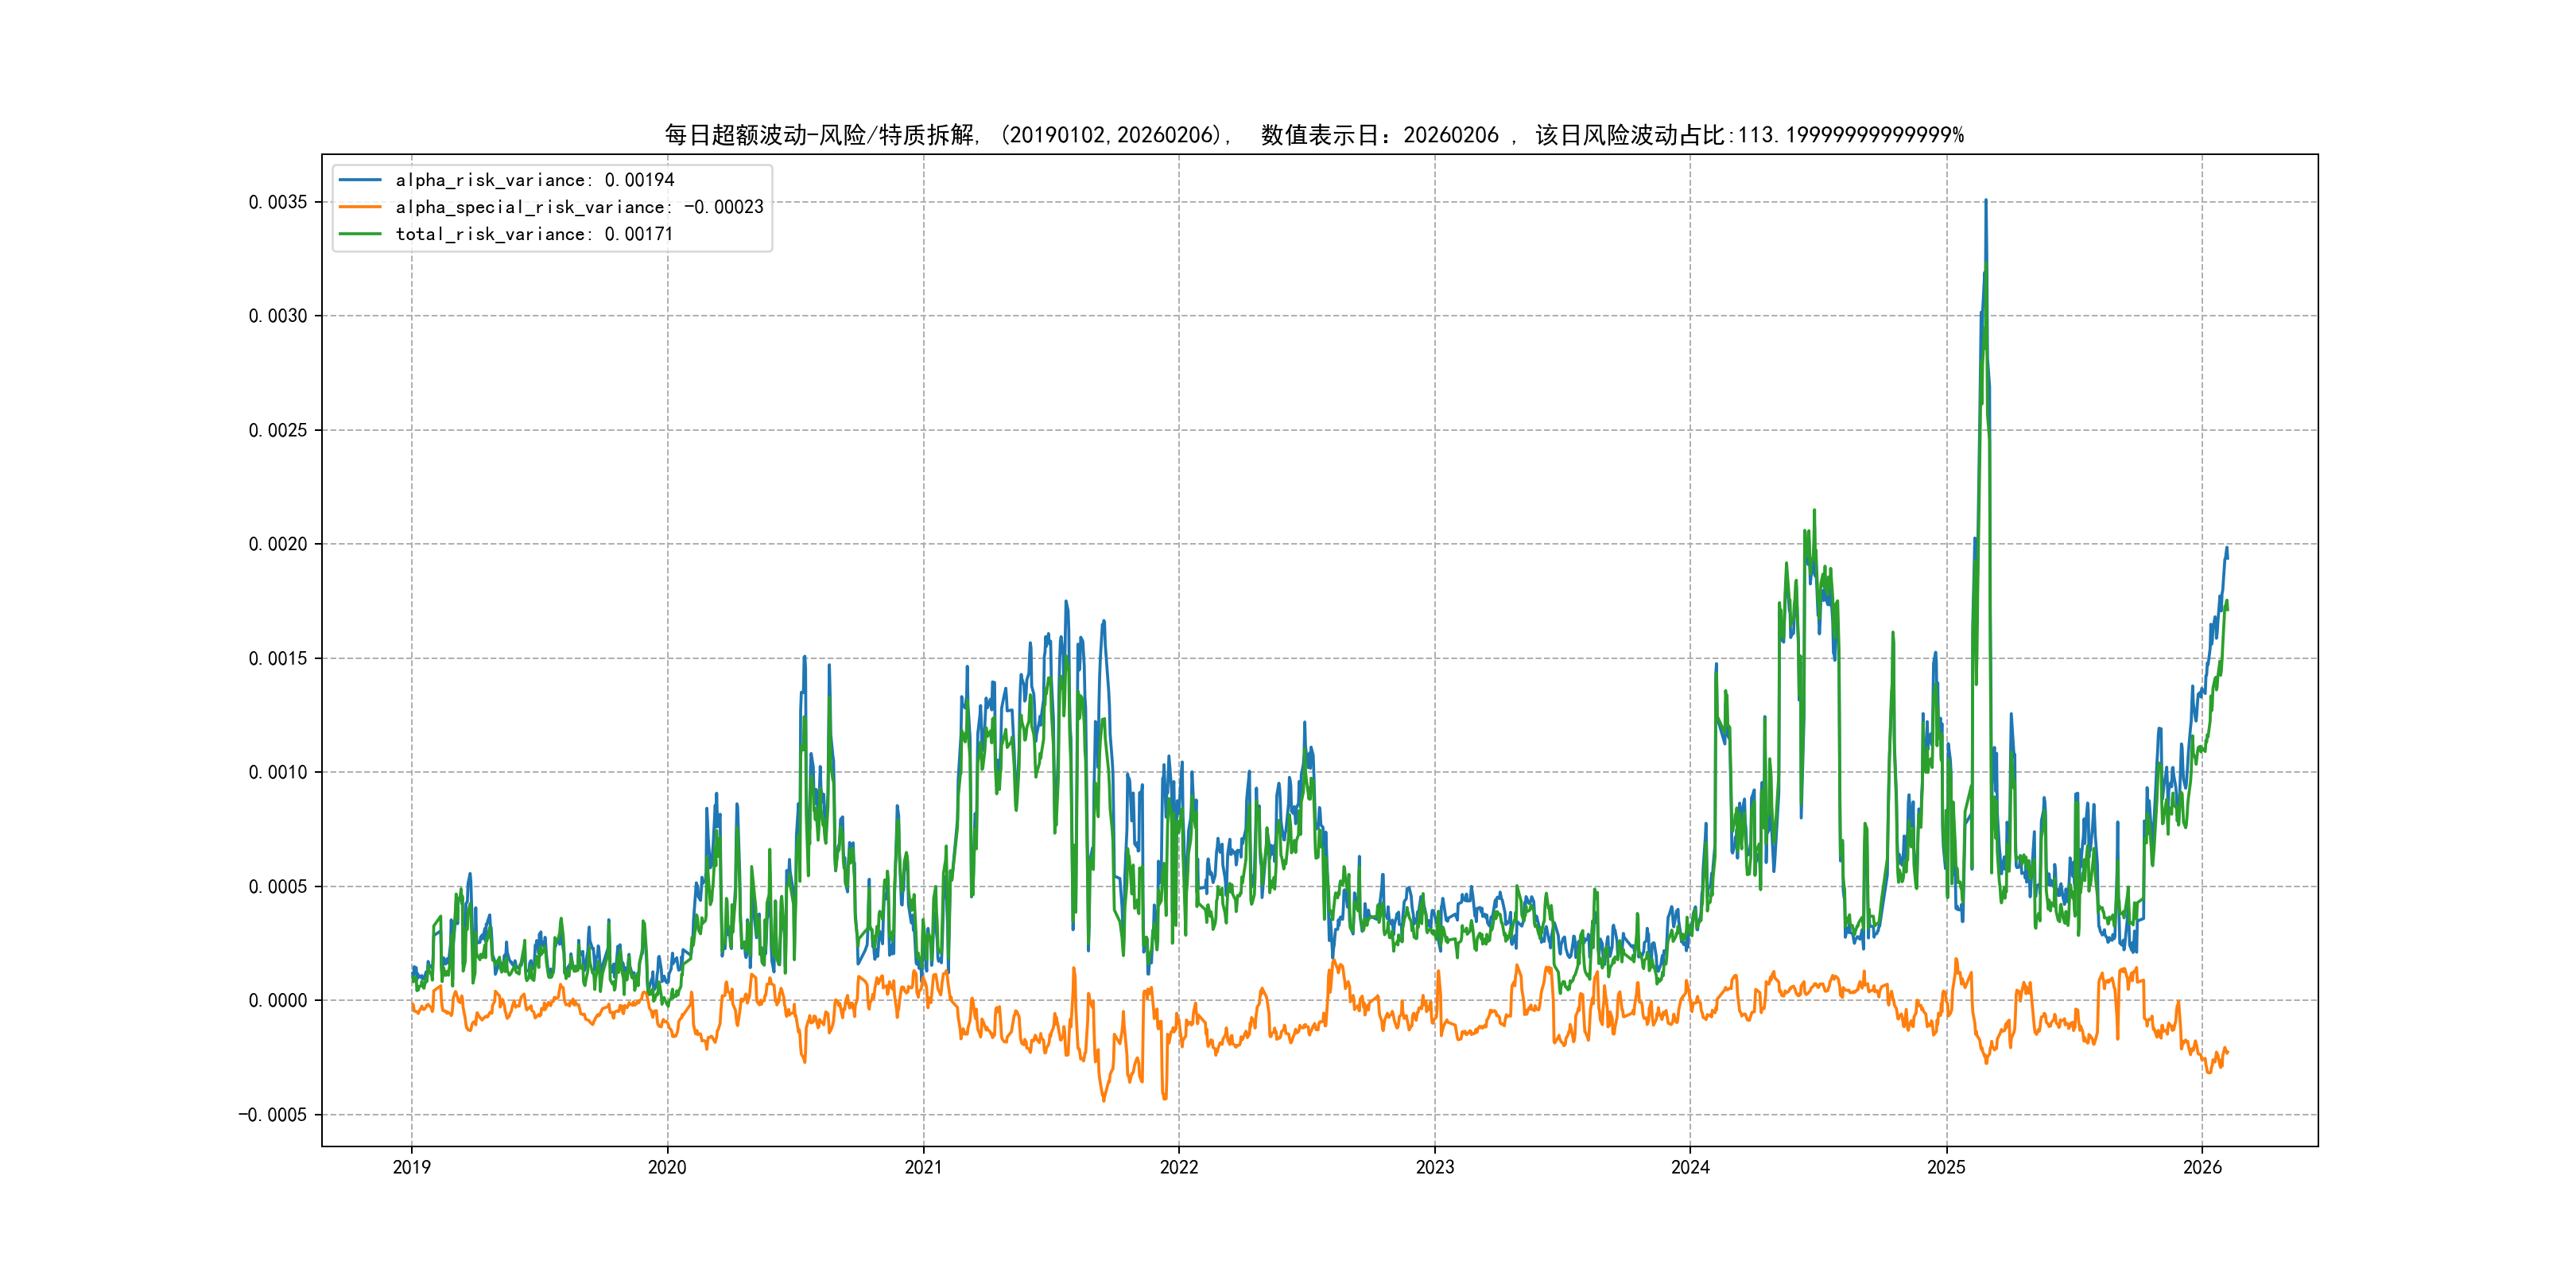Viewport: 2576px width, 1288px height.
Task: Click the 2022 x-axis tick label
Action: pos(1179,1167)
